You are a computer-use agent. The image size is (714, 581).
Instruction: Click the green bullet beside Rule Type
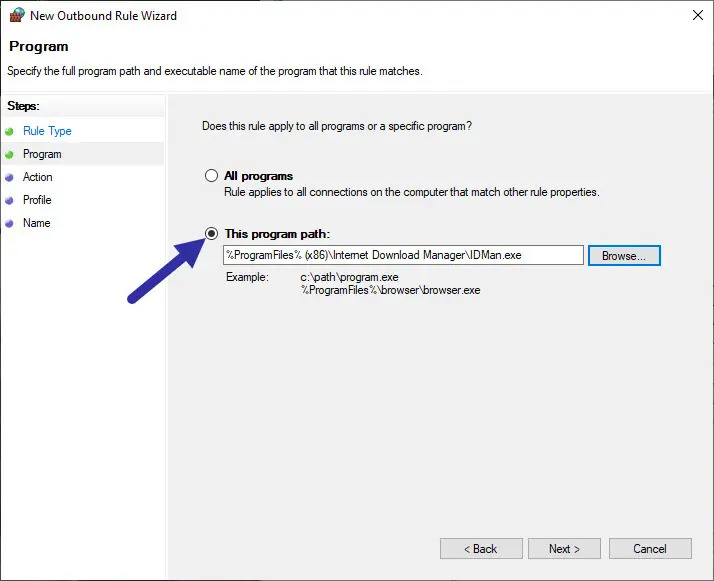click(10, 131)
